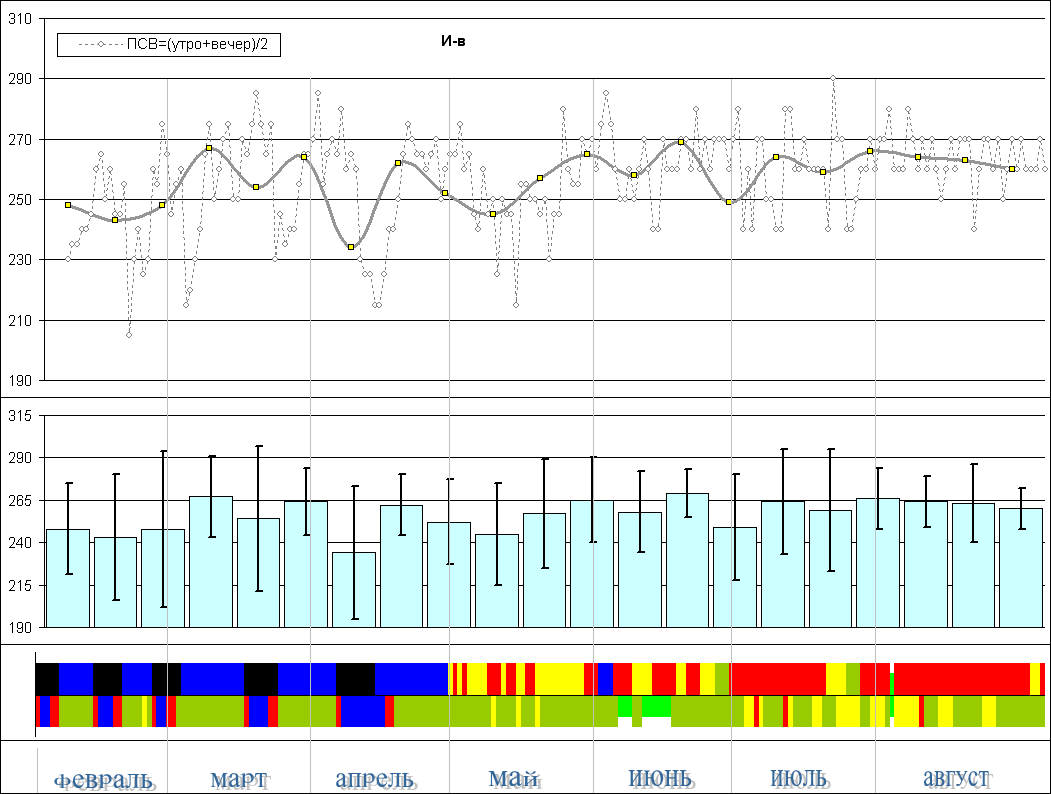Viewport: 1051px width, 794px height.
Task: Click the 210 axis label
Action: 20,321
